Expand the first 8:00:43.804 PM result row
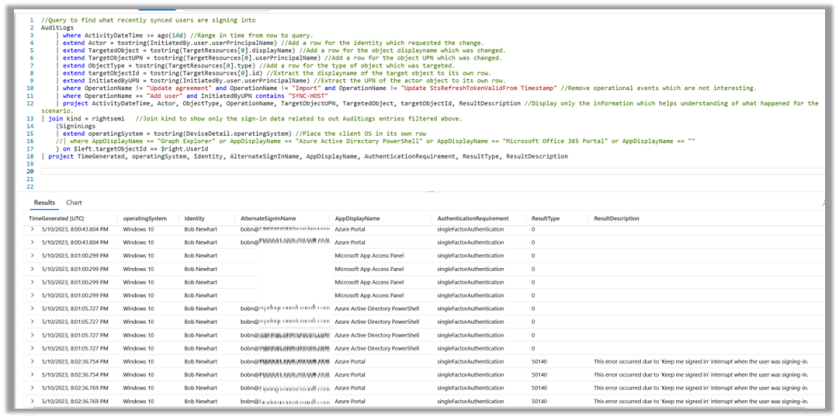This screenshot has height=418, width=839. (33, 230)
